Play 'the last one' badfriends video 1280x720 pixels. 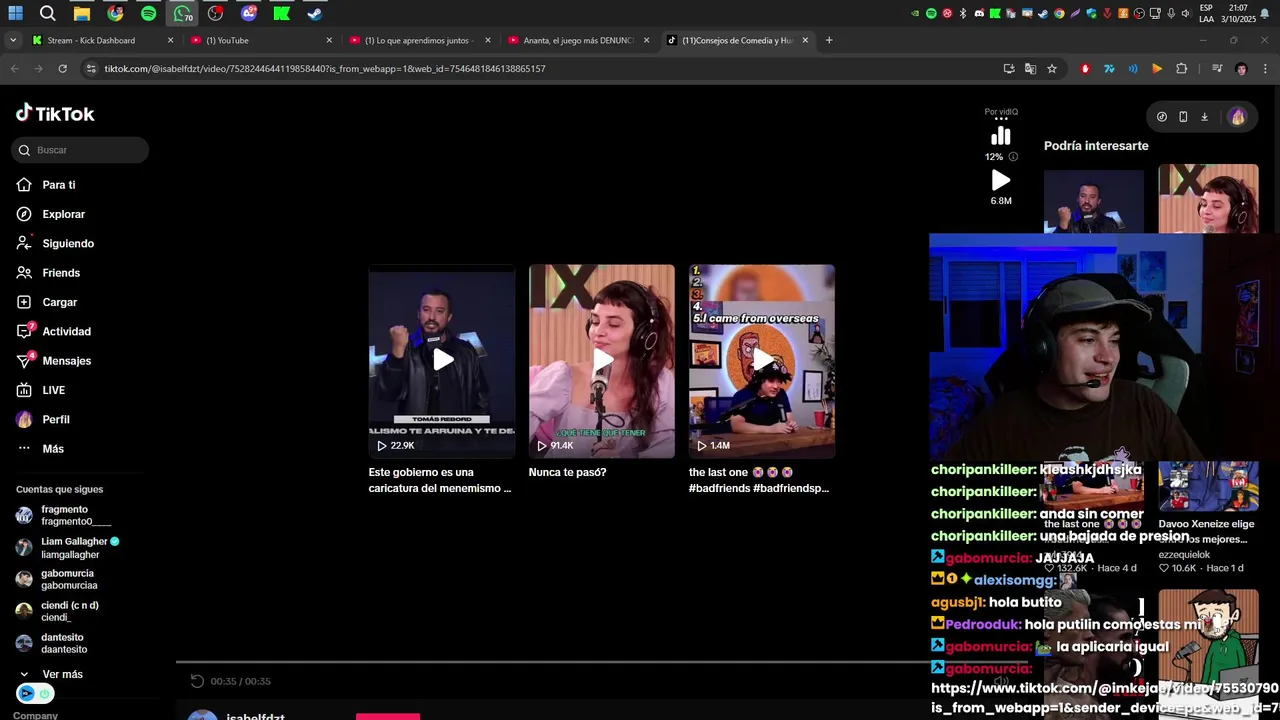coord(762,361)
